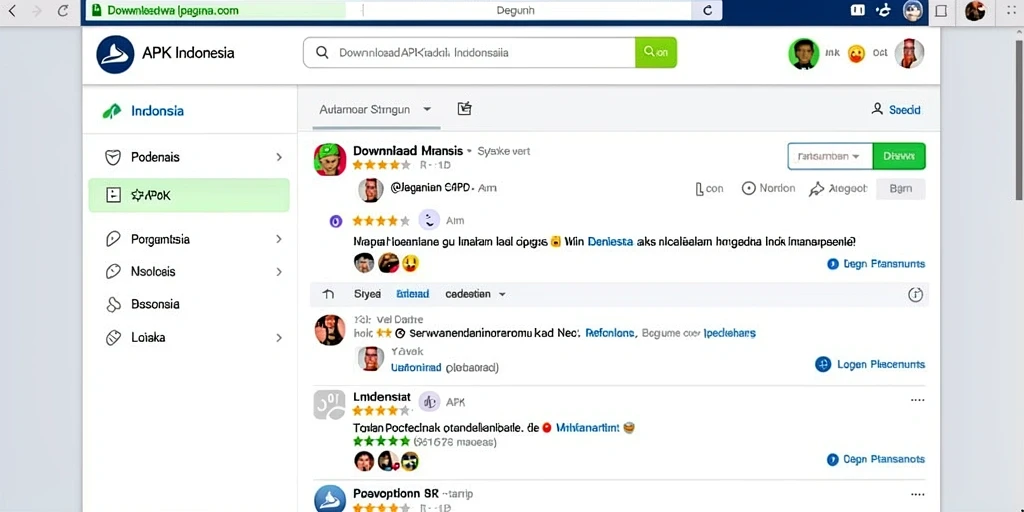The width and height of the screenshot is (1024, 512).
Task: Click the green Diswx button
Action: [899, 156]
